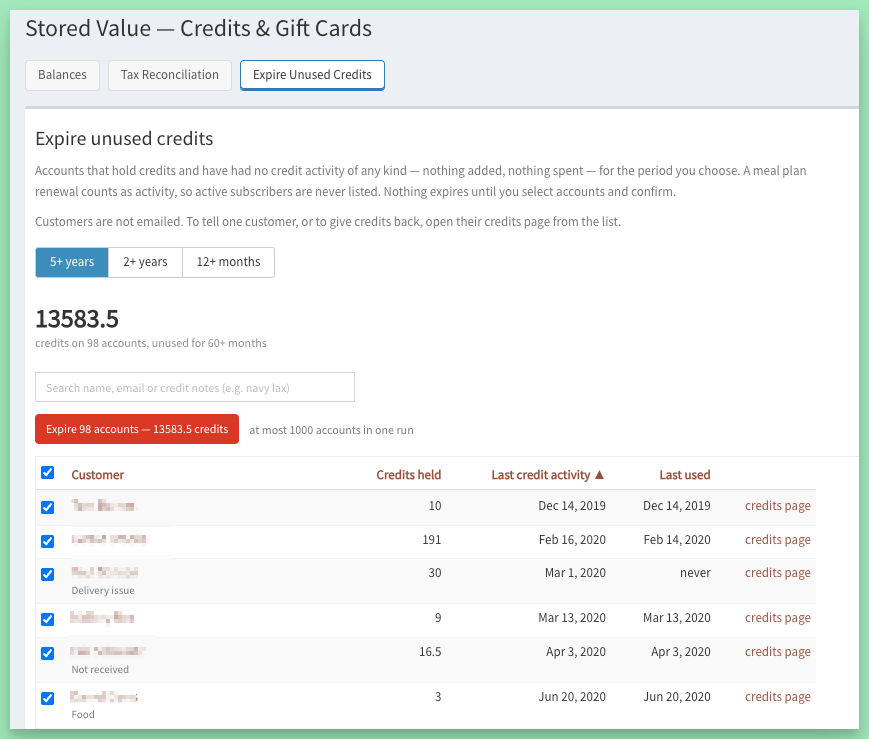The image size is (869, 739).
Task: Choose the 2+ years period
Action: click(x=145, y=262)
